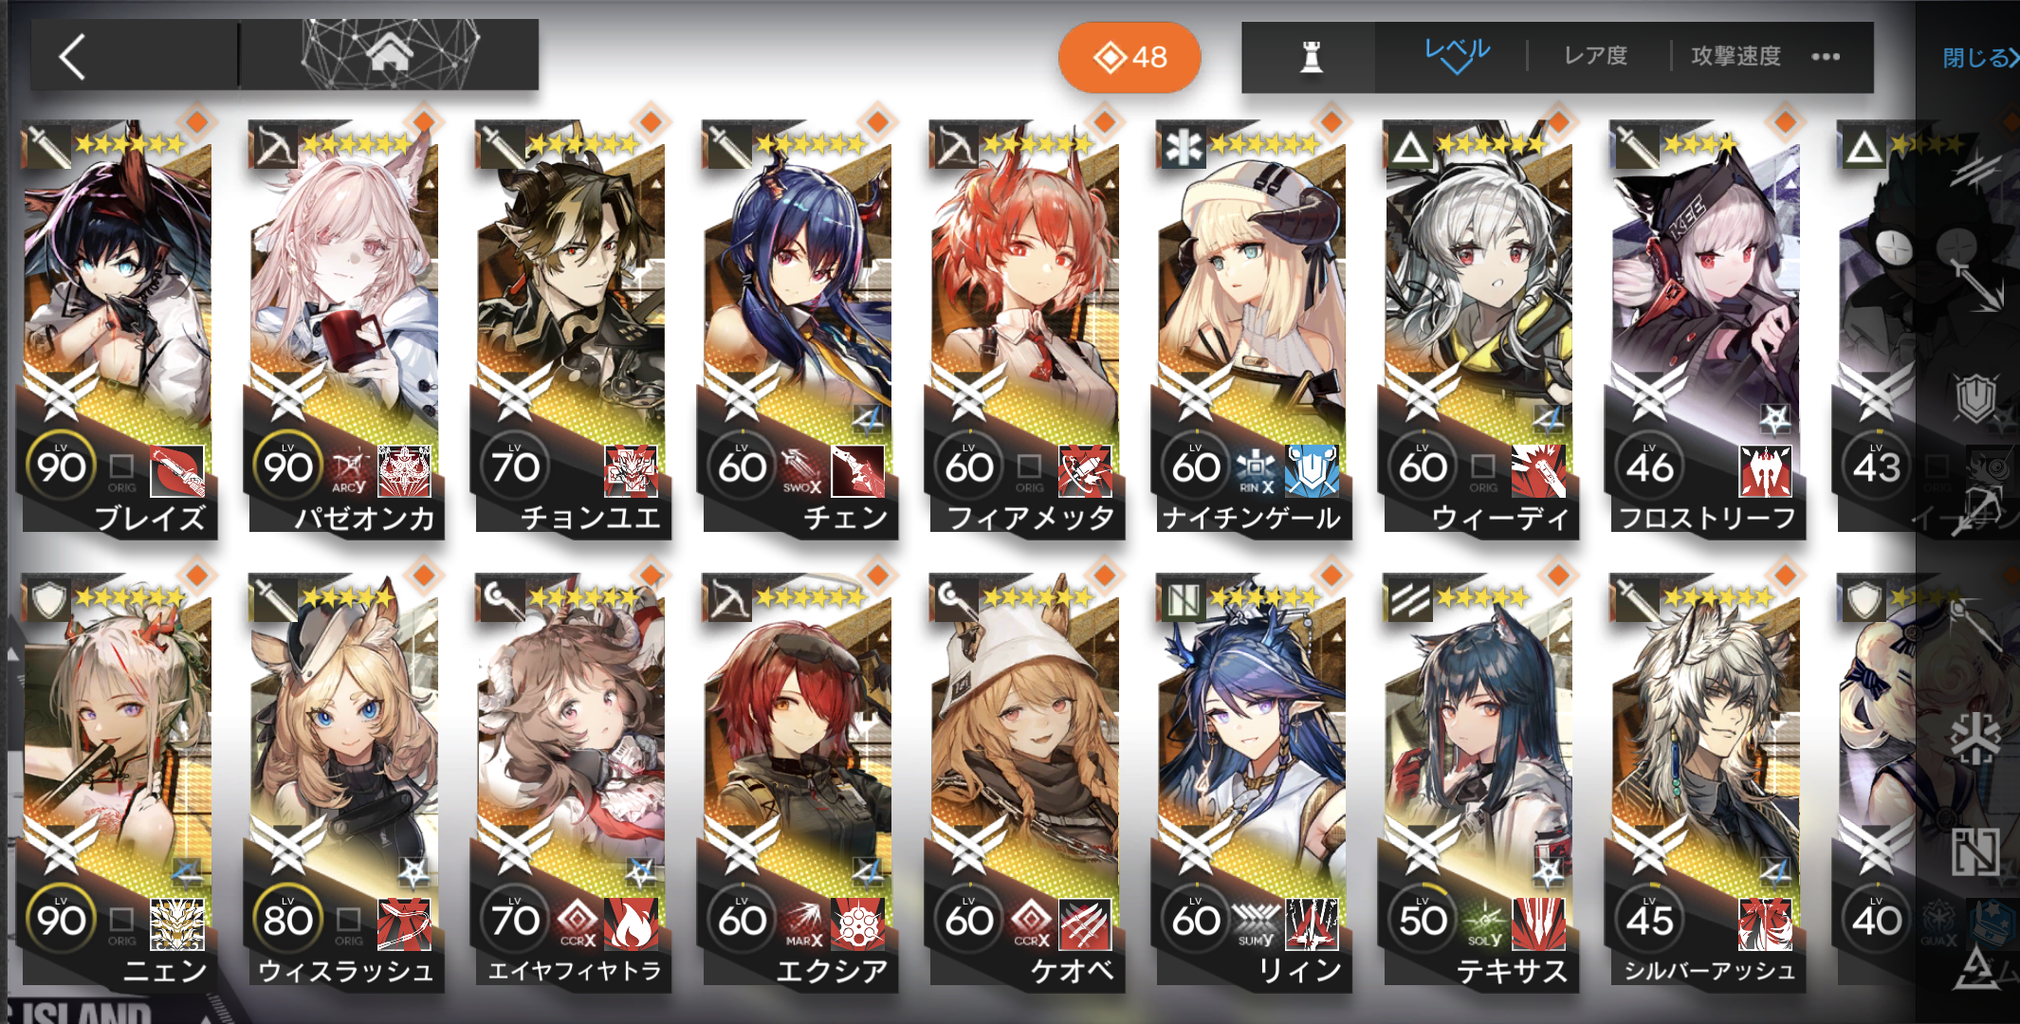This screenshot has height=1024, width=2020.
Task: Click Nightingale's blue shield skill icon
Action: (x=1311, y=471)
